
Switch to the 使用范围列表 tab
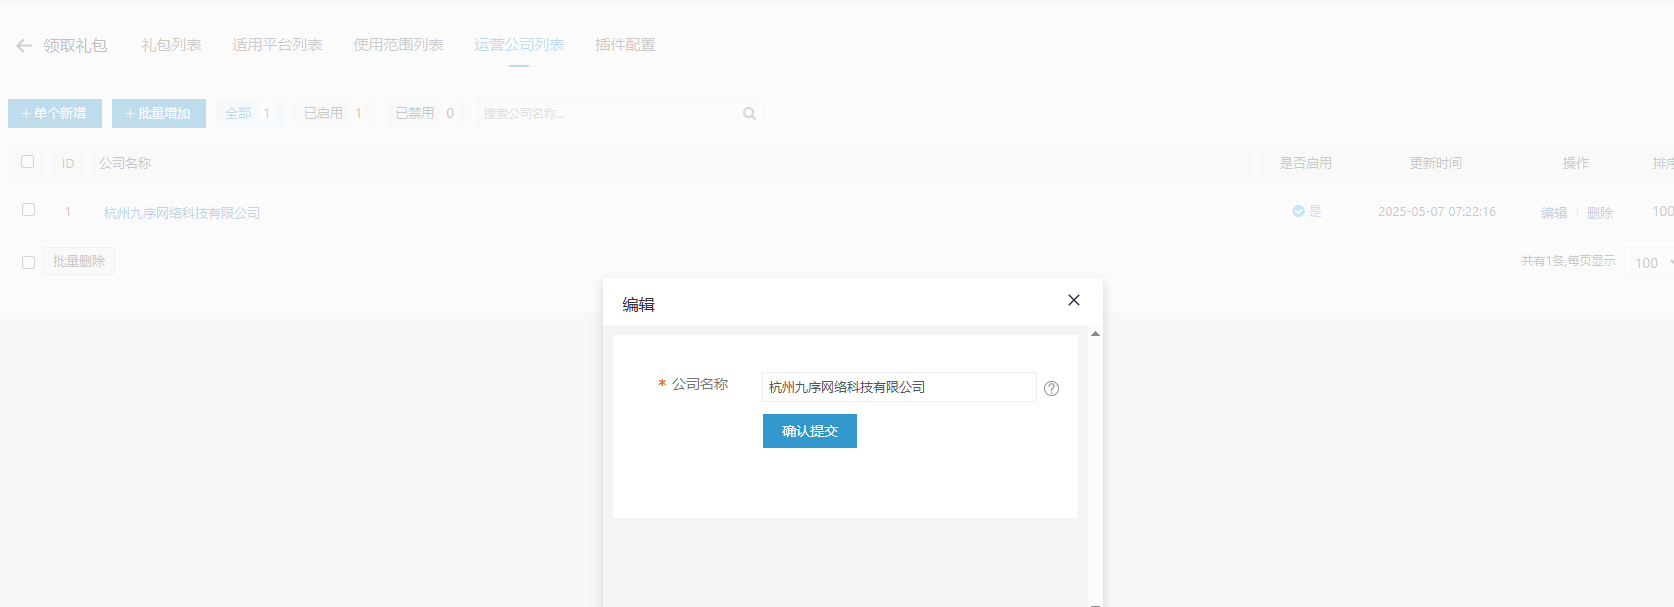tap(398, 45)
